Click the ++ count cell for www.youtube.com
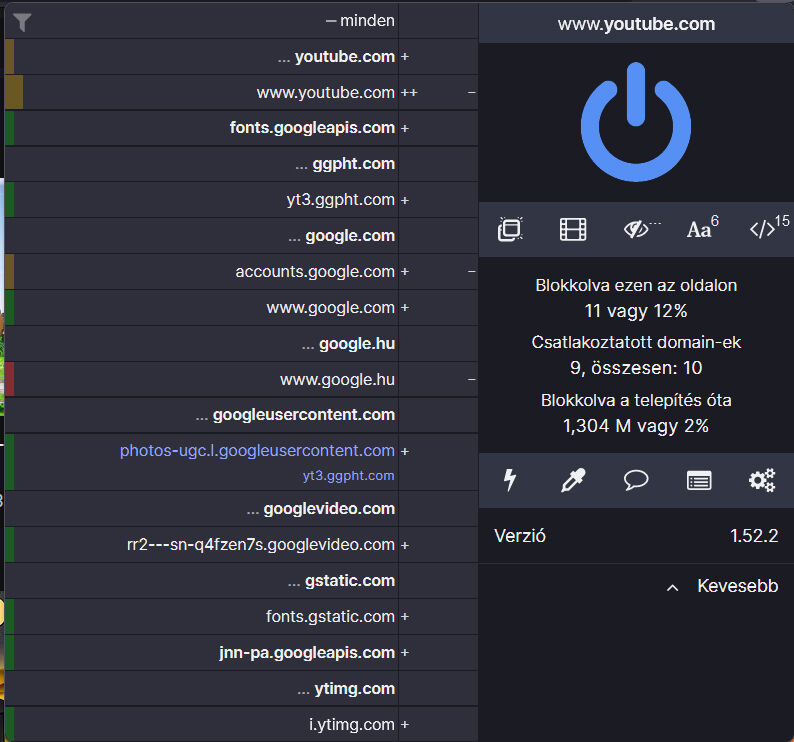Image resolution: width=794 pixels, height=742 pixels. [438, 93]
